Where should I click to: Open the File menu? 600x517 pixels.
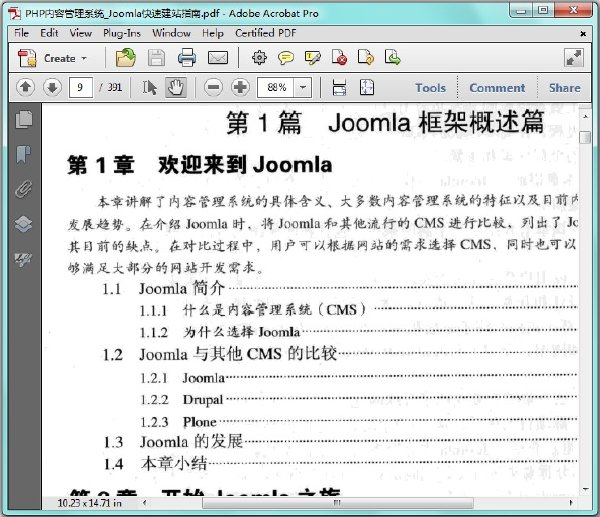(x=21, y=33)
